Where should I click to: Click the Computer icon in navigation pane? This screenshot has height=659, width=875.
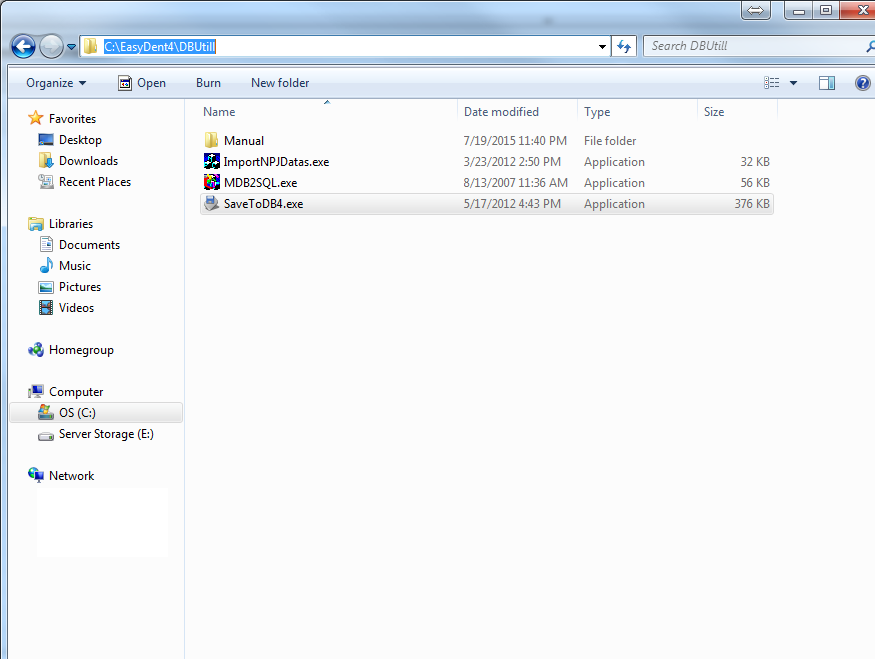36,392
